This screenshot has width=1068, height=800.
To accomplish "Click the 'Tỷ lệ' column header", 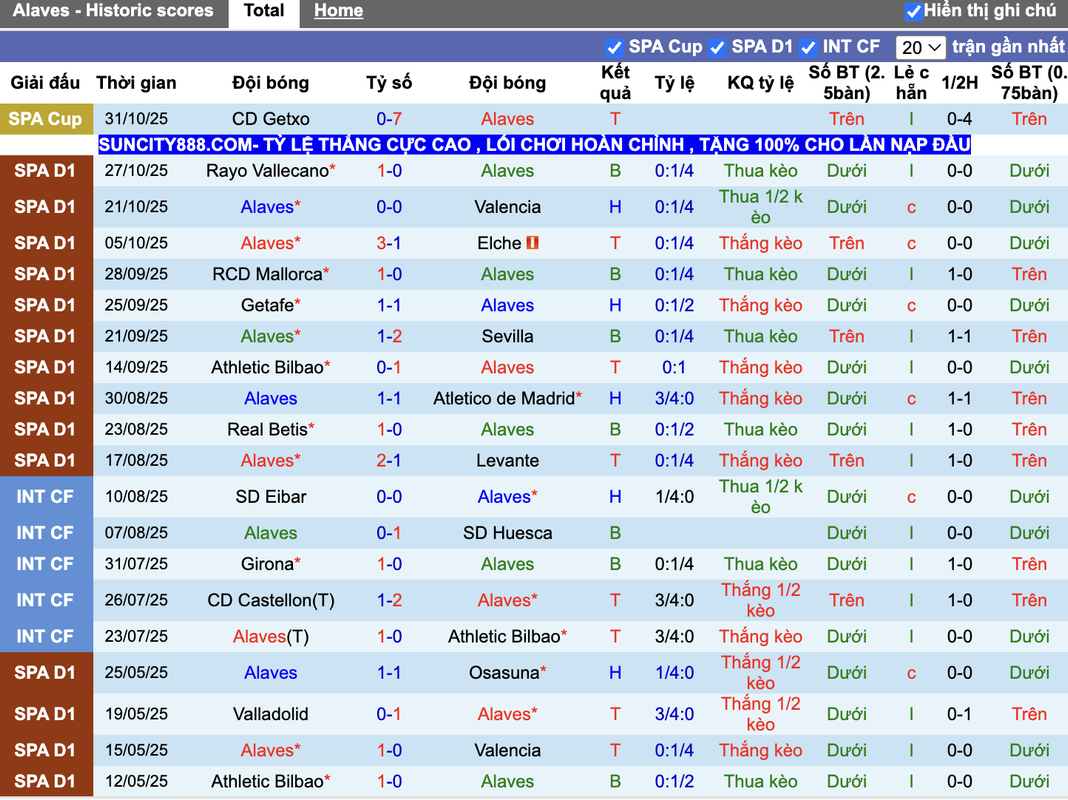I will coord(674,82).
